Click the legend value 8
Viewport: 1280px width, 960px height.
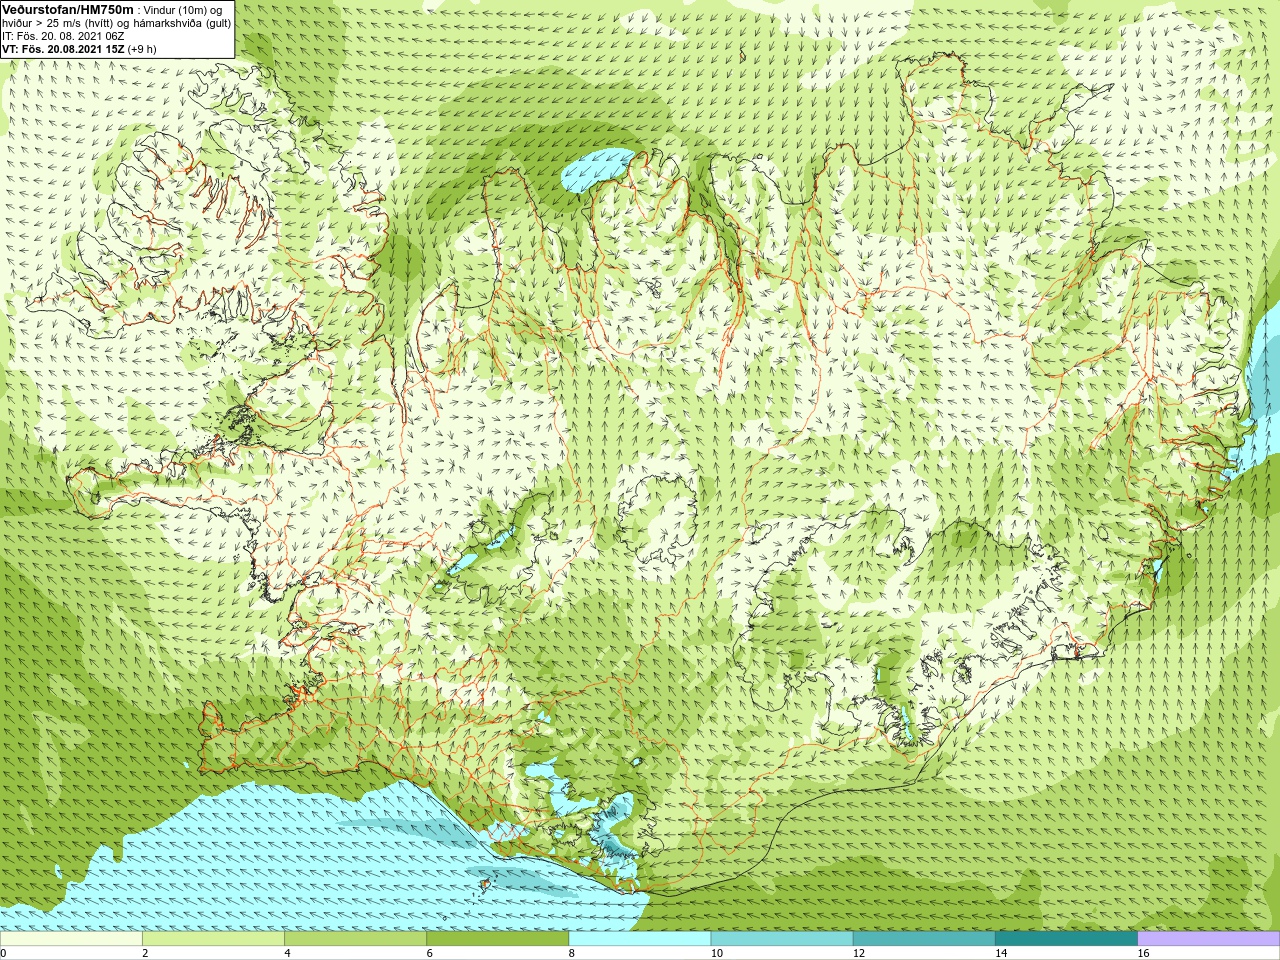(x=572, y=953)
